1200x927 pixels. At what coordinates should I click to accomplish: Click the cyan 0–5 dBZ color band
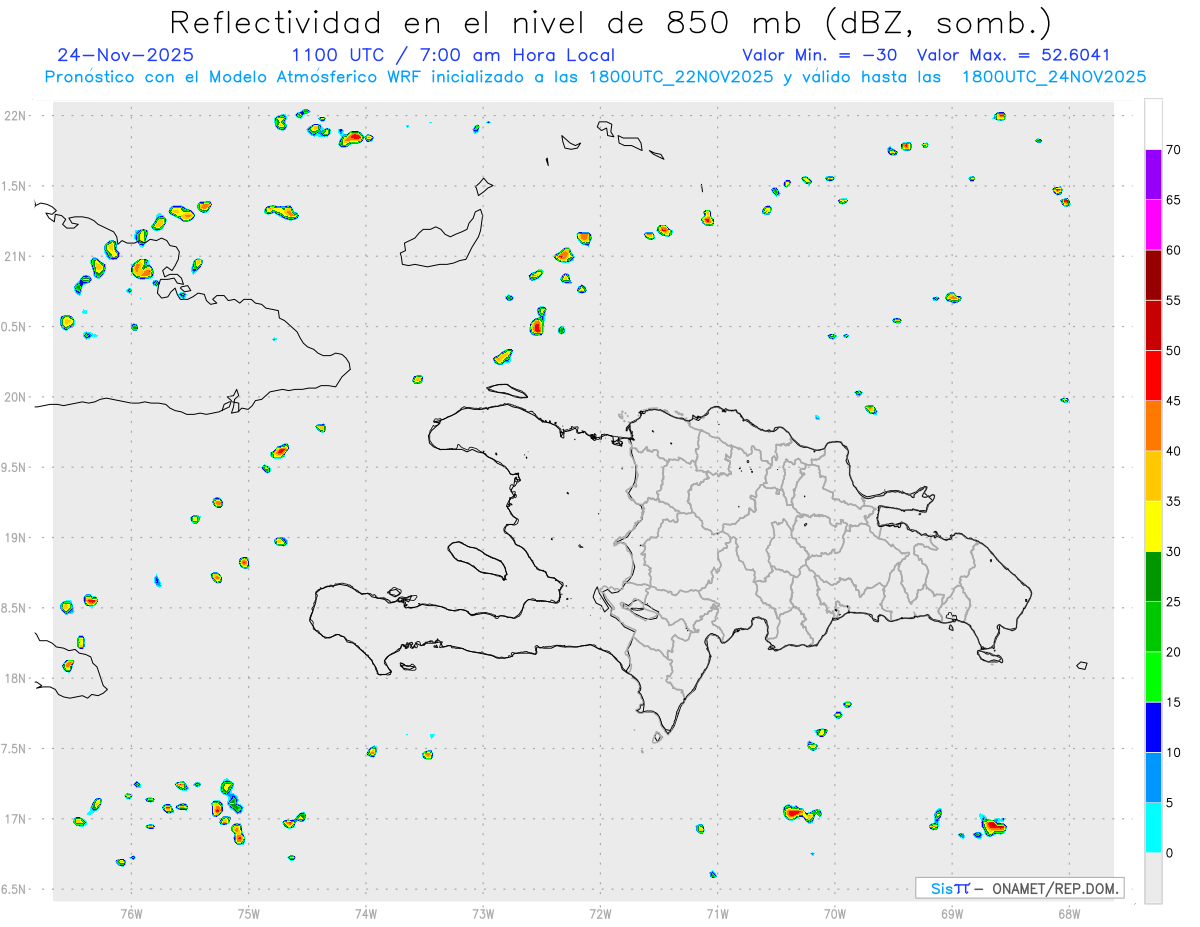click(x=1153, y=828)
